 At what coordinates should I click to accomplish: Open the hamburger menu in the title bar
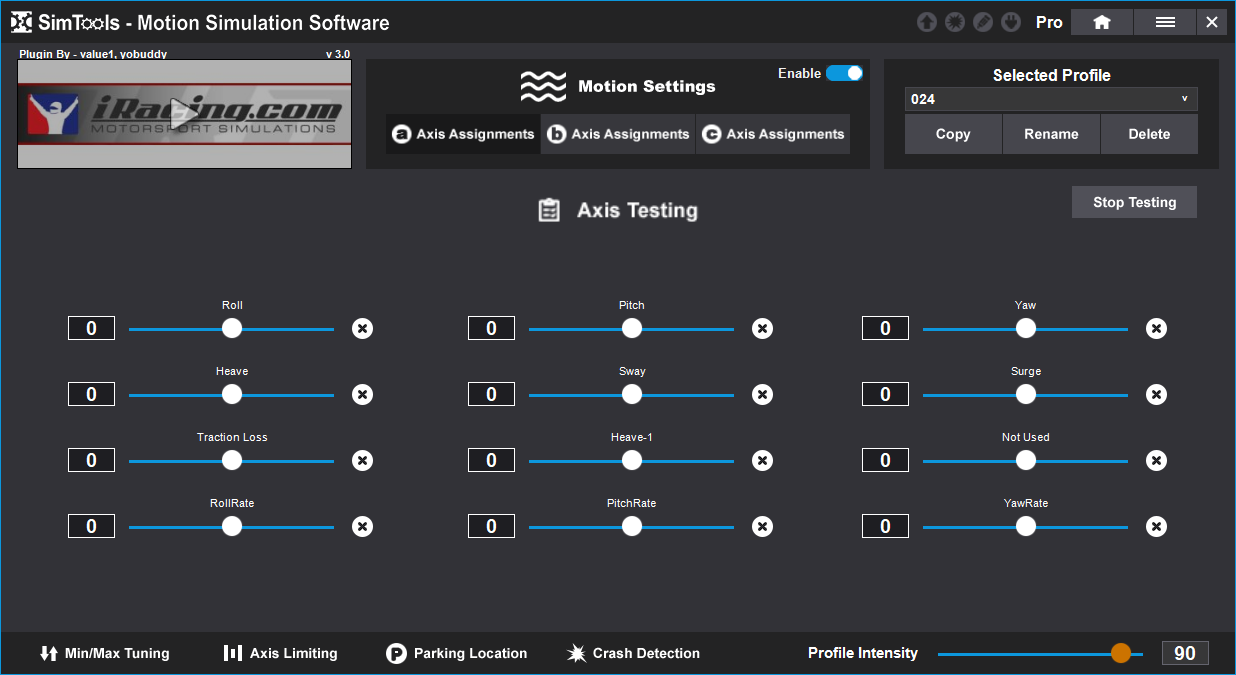[1164, 21]
